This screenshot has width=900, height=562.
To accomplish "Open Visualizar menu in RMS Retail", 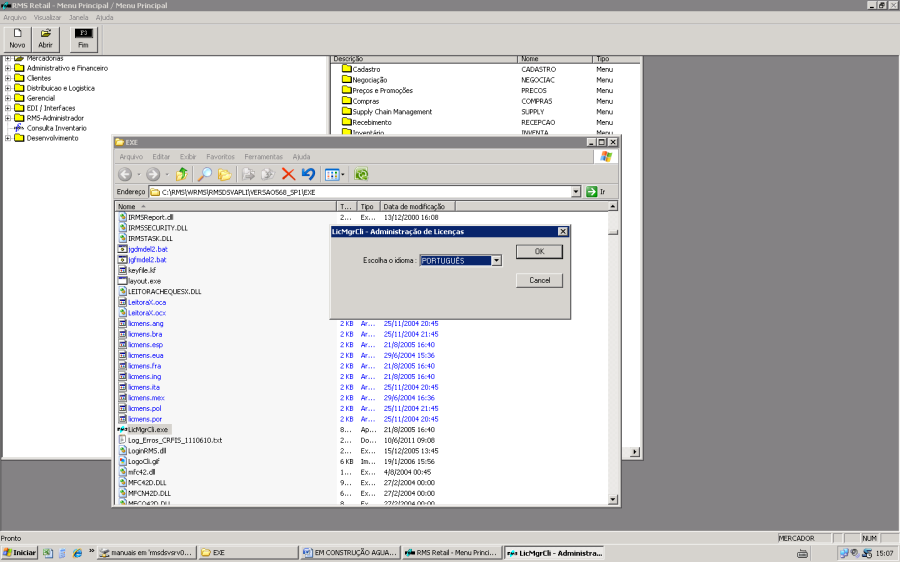I will pos(47,18).
